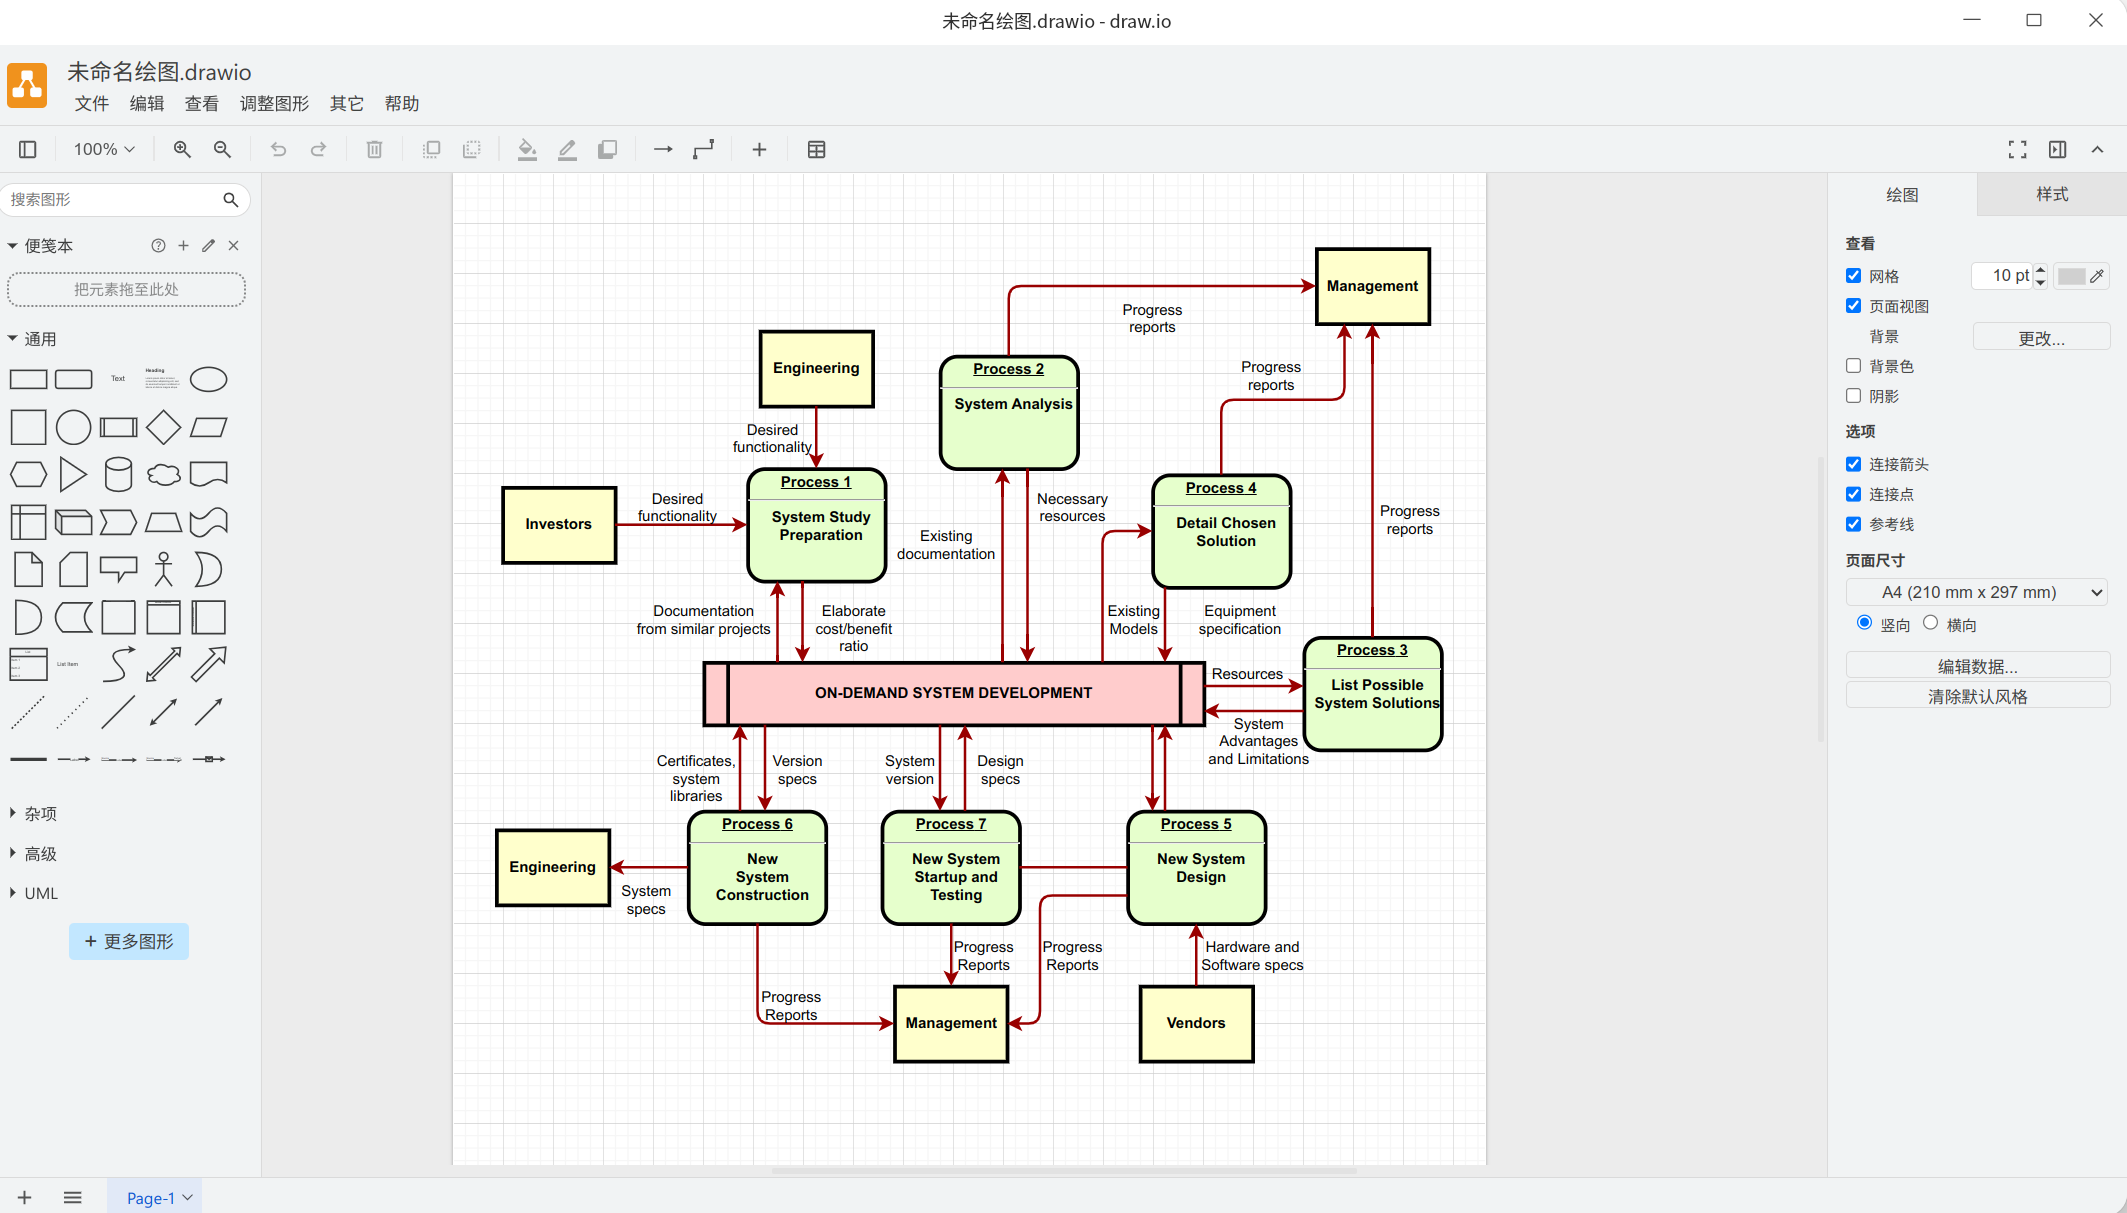Switch to the 样式 tab
Screen dimensions: 2127x1213
pos(2051,194)
